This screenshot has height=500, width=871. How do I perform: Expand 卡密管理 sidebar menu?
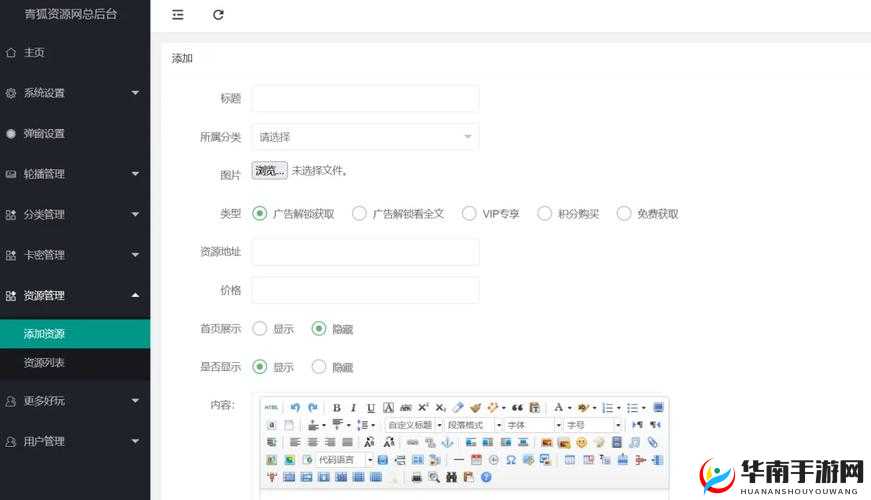point(75,255)
